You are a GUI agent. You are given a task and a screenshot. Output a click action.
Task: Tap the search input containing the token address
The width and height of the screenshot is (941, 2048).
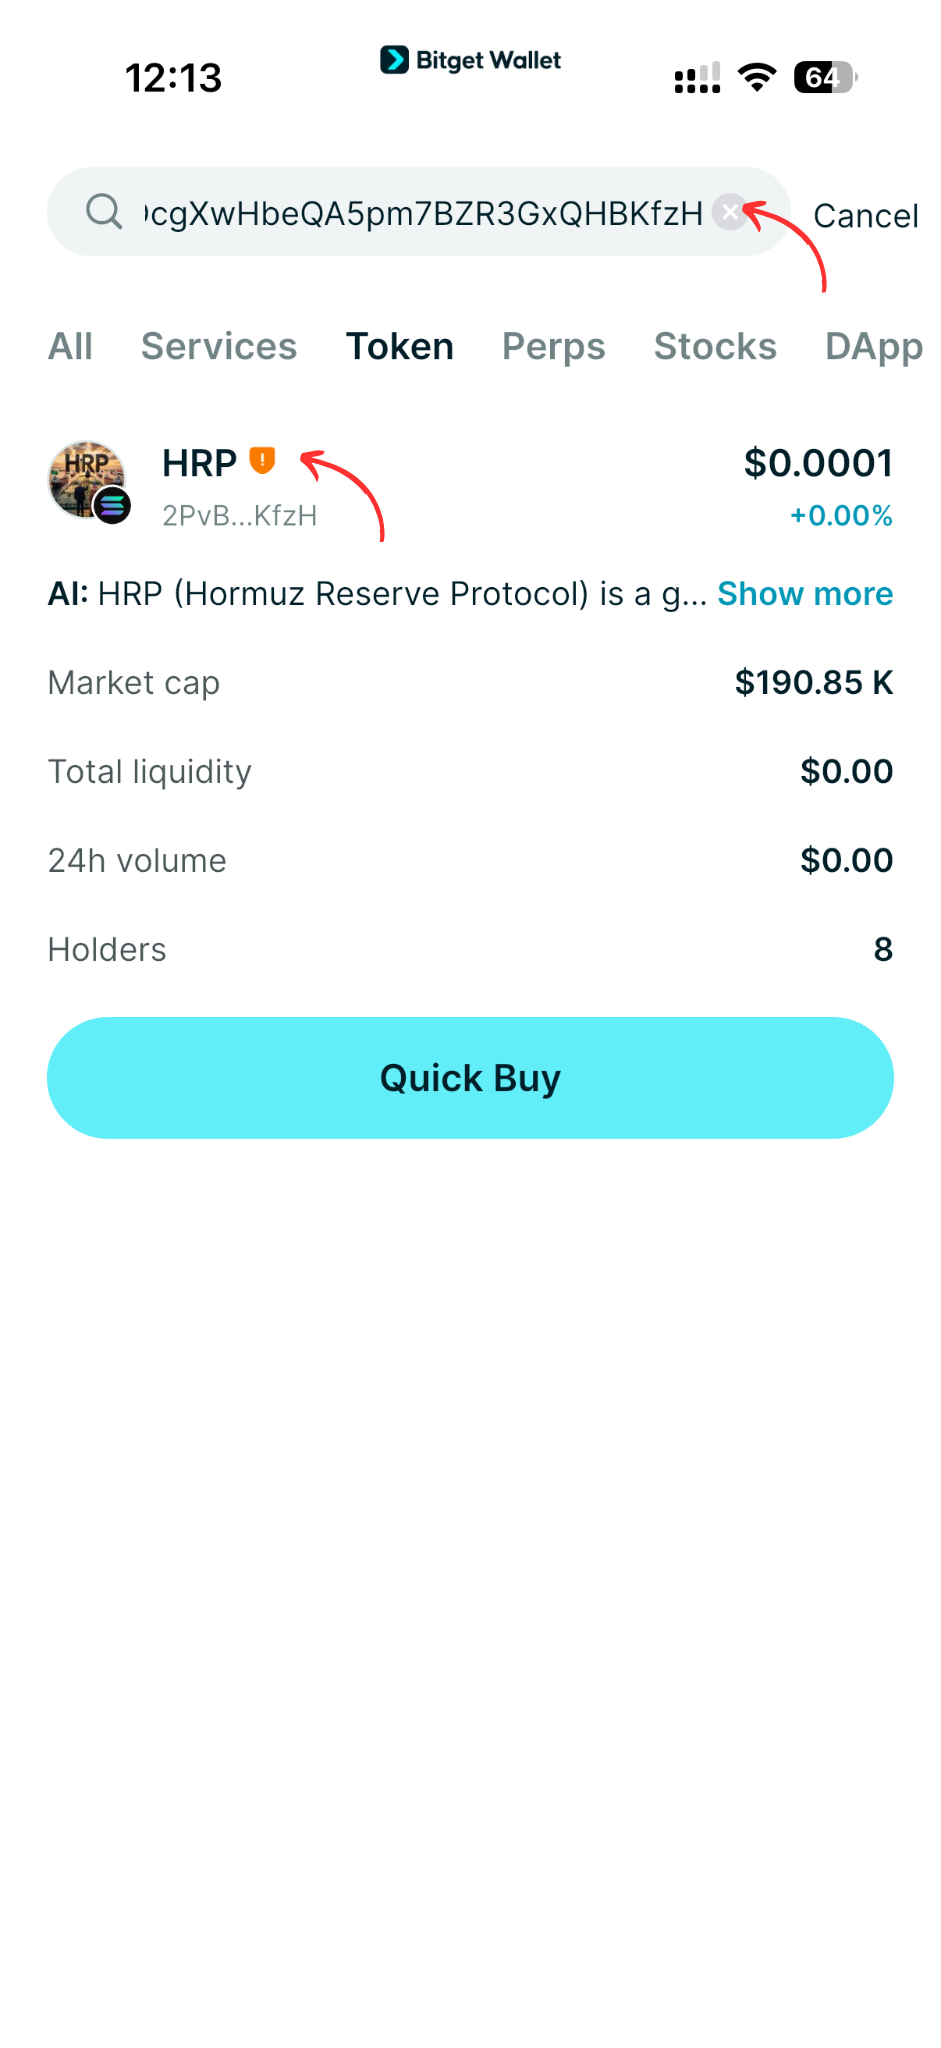[x=420, y=211]
